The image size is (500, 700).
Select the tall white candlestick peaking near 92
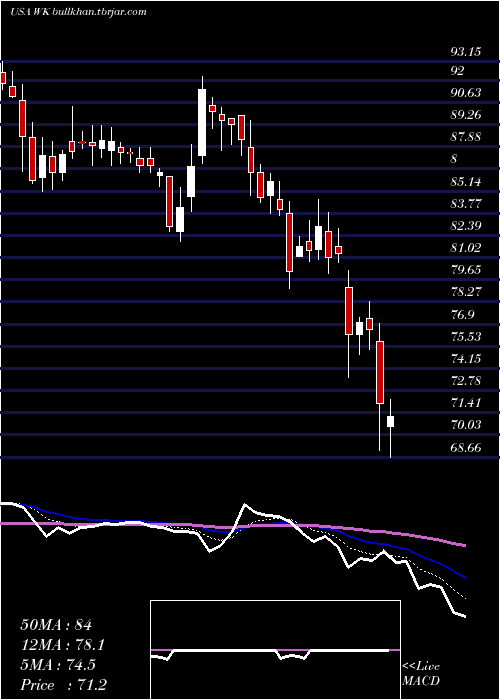[x=202, y=122]
